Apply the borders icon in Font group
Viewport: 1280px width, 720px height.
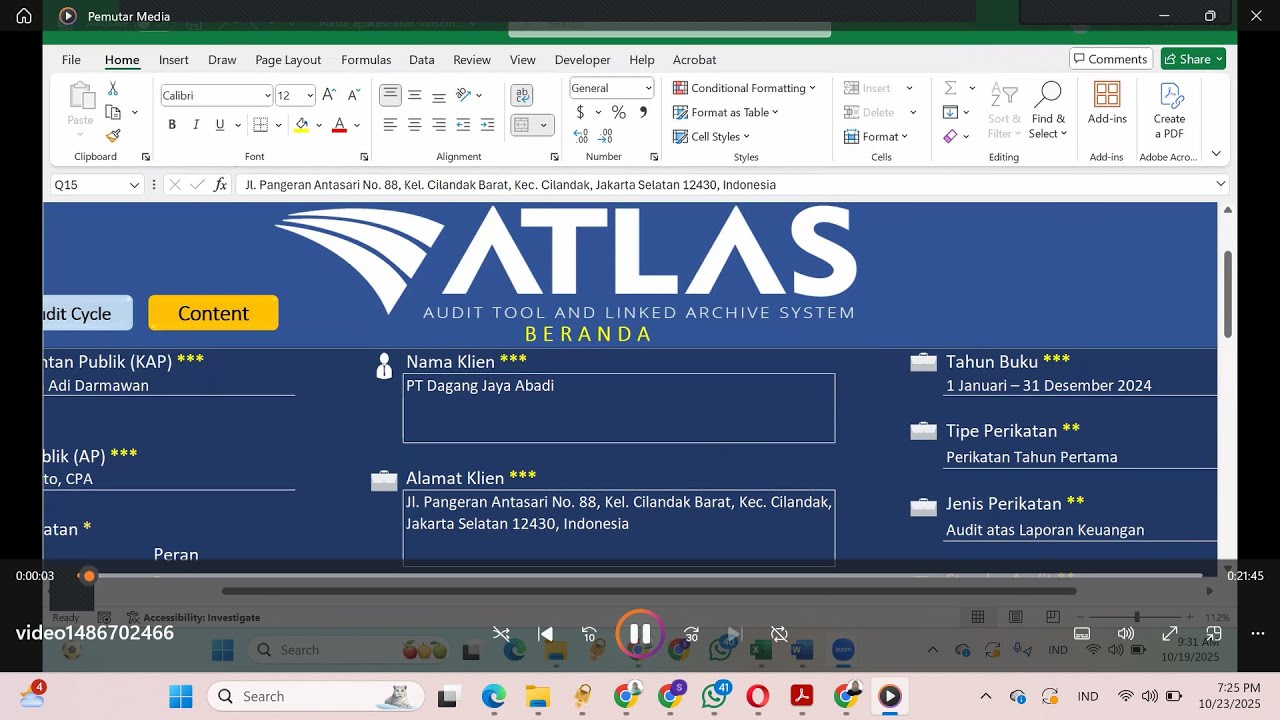click(x=260, y=125)
